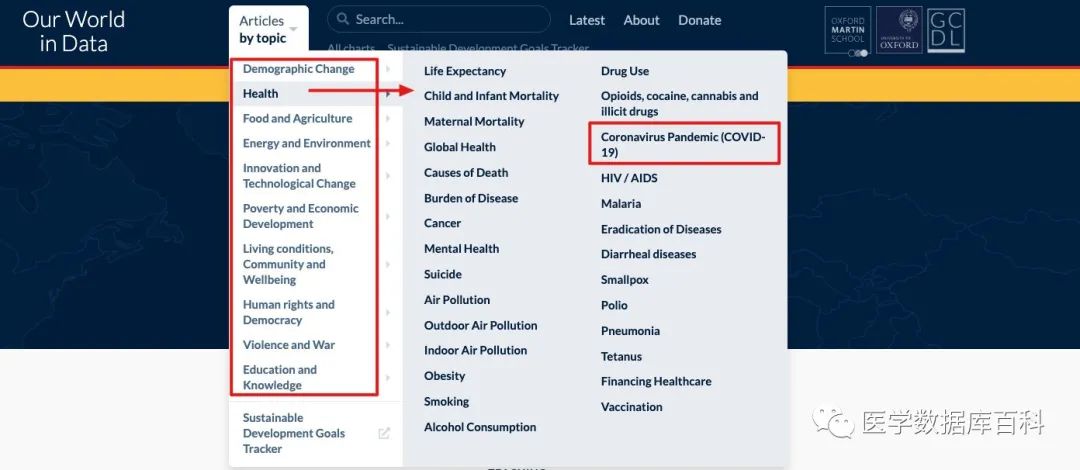
Task: Open the About page
Action: (x=641, y=20)
